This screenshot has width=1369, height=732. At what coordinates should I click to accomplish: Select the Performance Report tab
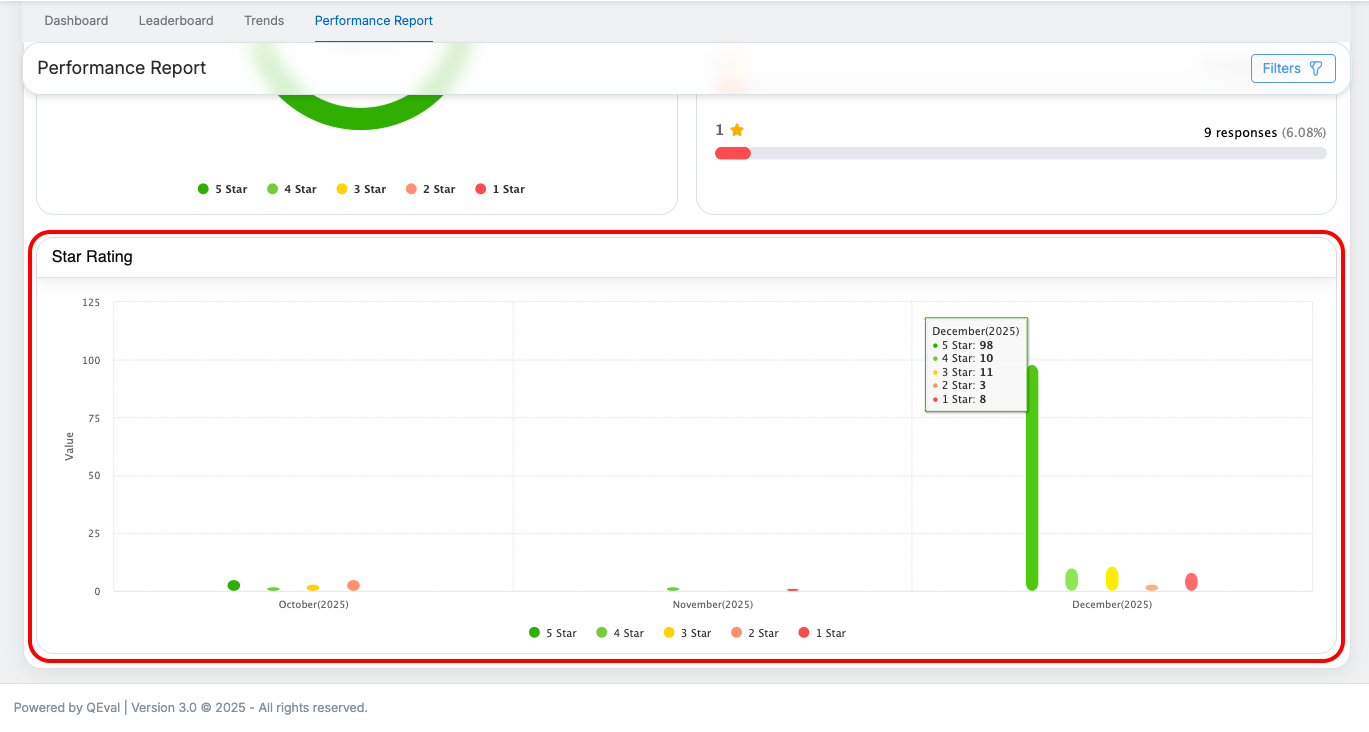373,21
